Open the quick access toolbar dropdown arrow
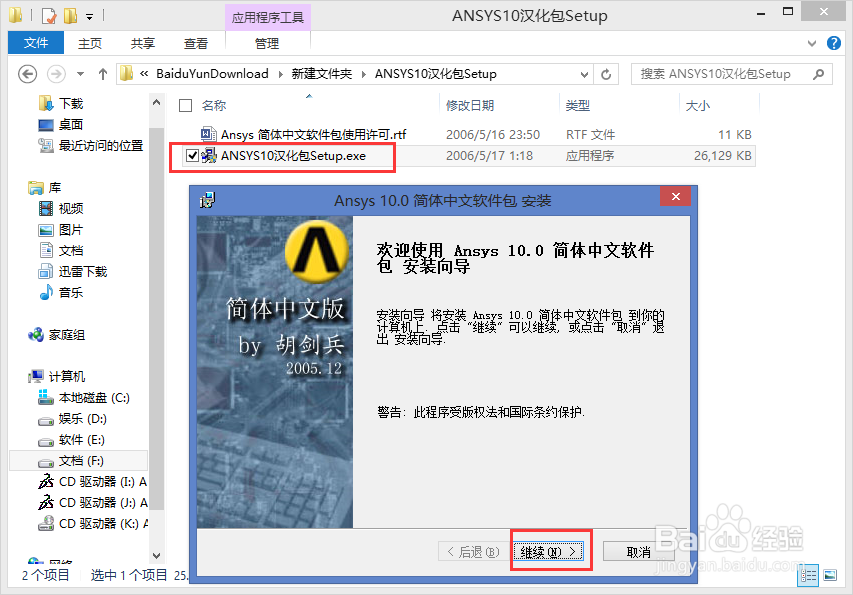Viewport: 853px width, 595px height. pos(88,14)
